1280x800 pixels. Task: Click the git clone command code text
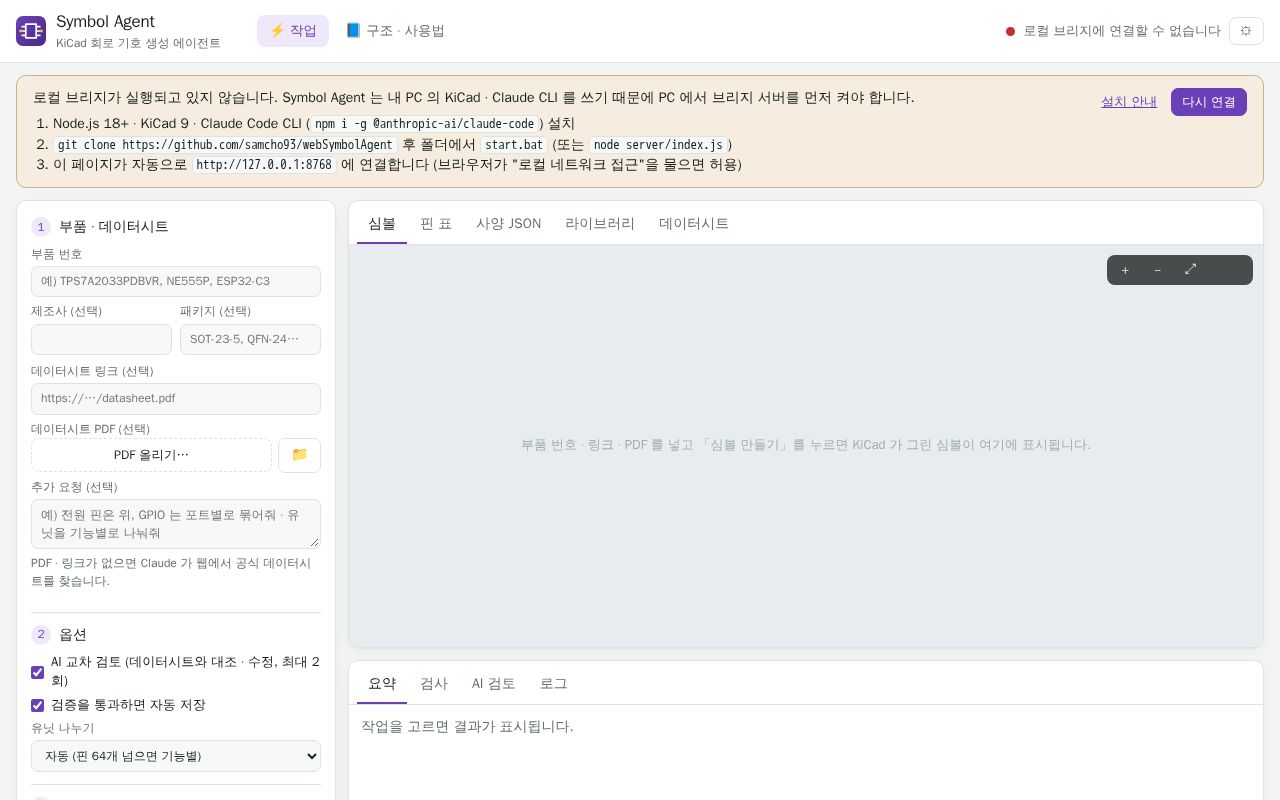225,145
